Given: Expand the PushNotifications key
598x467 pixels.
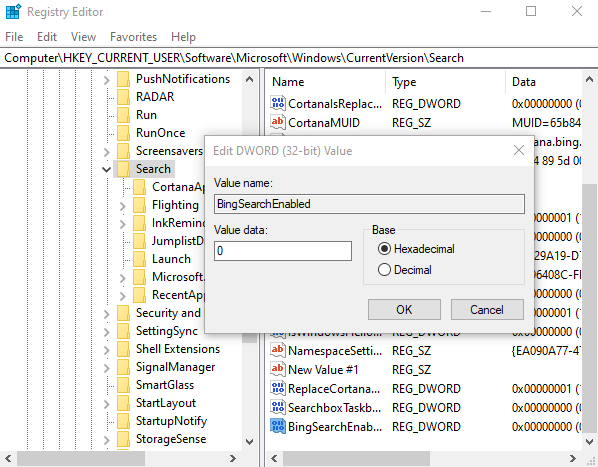Looking at the screenshot, I should [106, 80].
